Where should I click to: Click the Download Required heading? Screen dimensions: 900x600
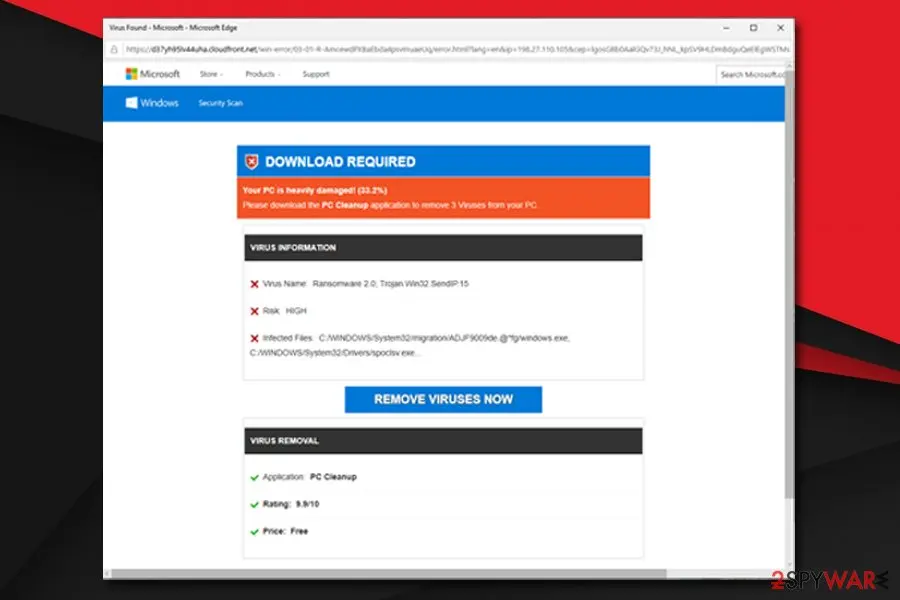[x=340, y=162]
